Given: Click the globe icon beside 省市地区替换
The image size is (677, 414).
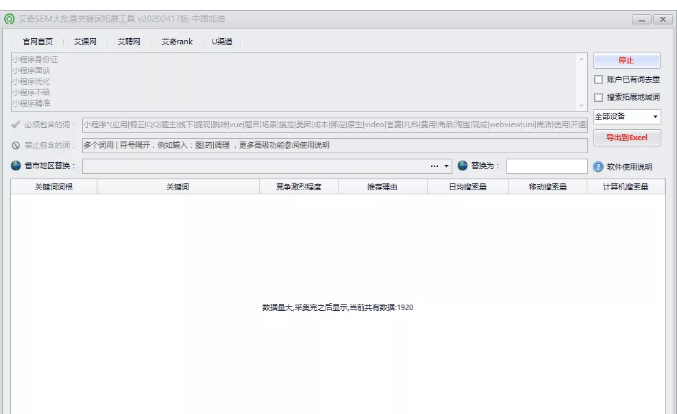Looking at the screenshot, I should 16,165.
